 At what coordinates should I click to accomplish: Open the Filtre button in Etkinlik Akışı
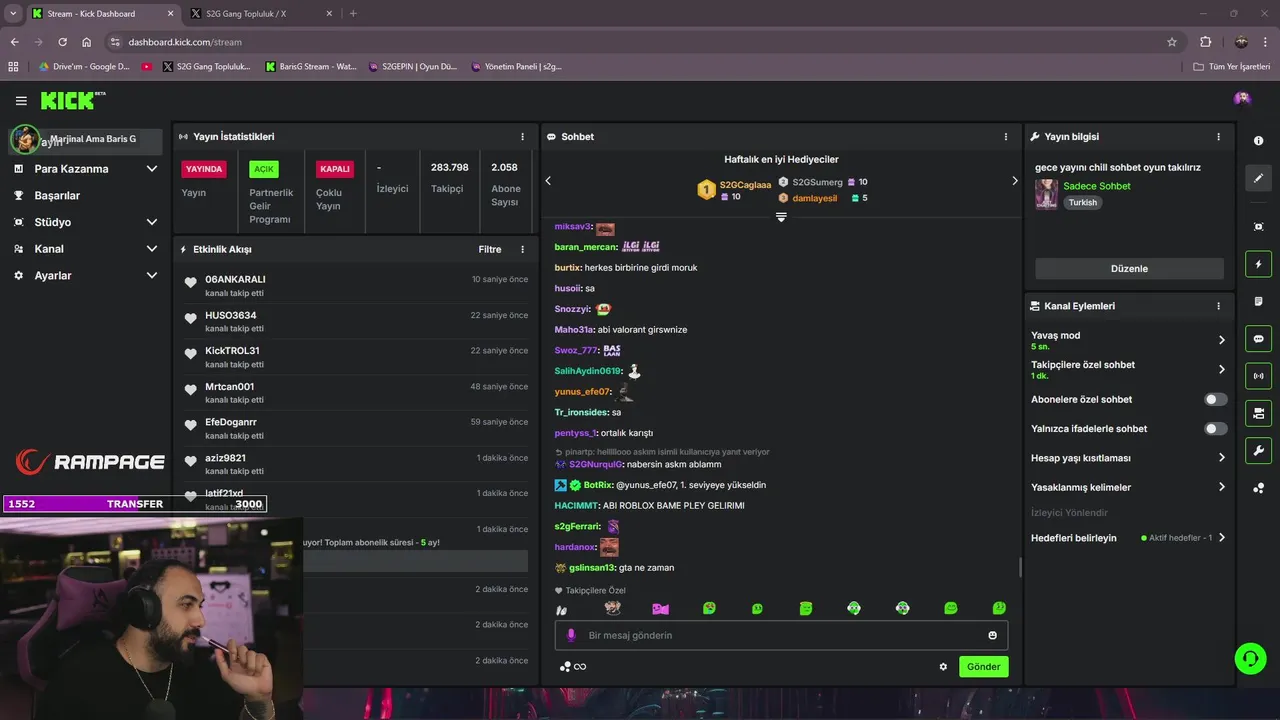pyautogui.click(x=490, y=249)
